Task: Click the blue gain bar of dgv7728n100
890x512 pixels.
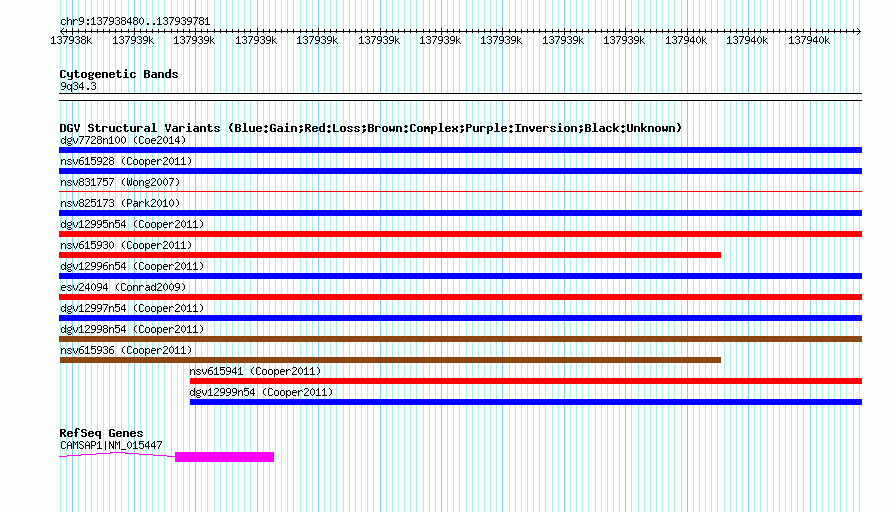Action: tap(460, 150)
